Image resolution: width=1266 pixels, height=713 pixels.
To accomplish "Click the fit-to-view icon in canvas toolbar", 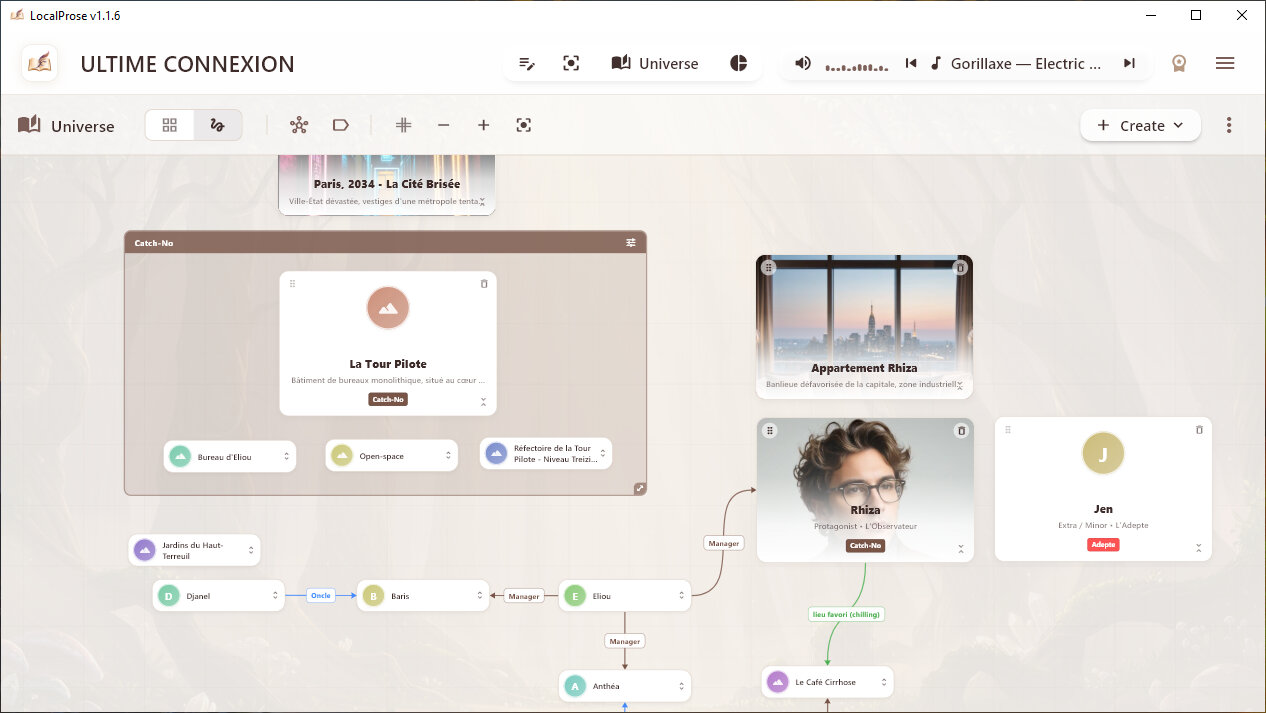I will (x=523, y=125).
